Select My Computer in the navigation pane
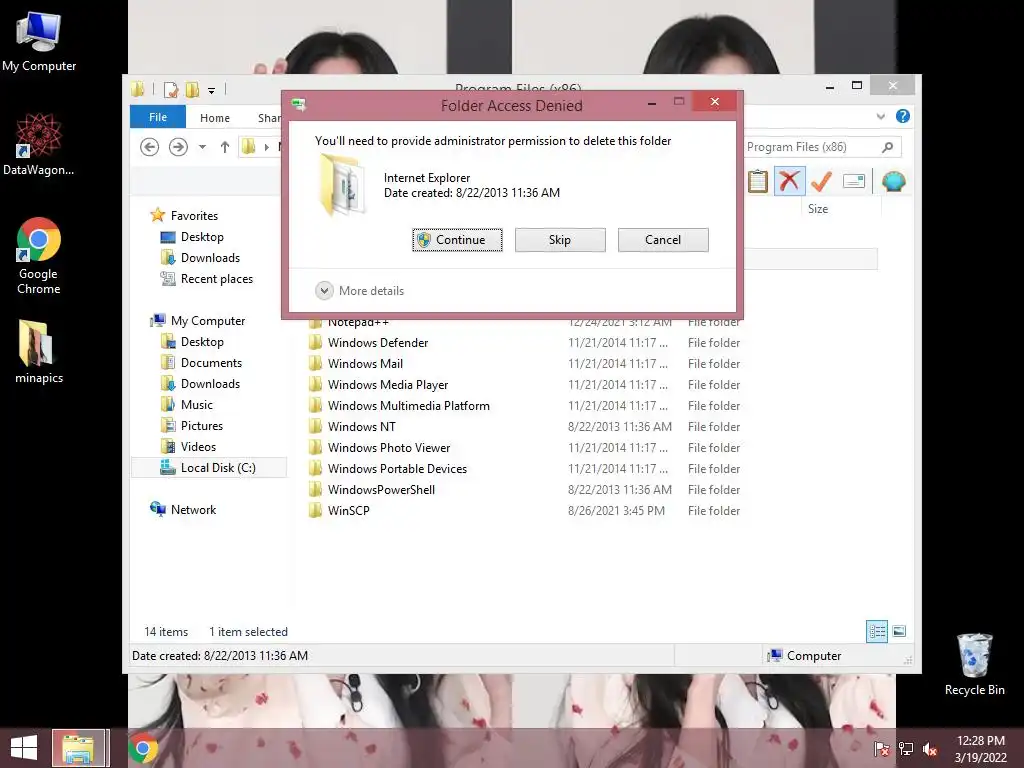Viewport: 1024px width, 768px height. pyautogui.click(x=208, y=321)
